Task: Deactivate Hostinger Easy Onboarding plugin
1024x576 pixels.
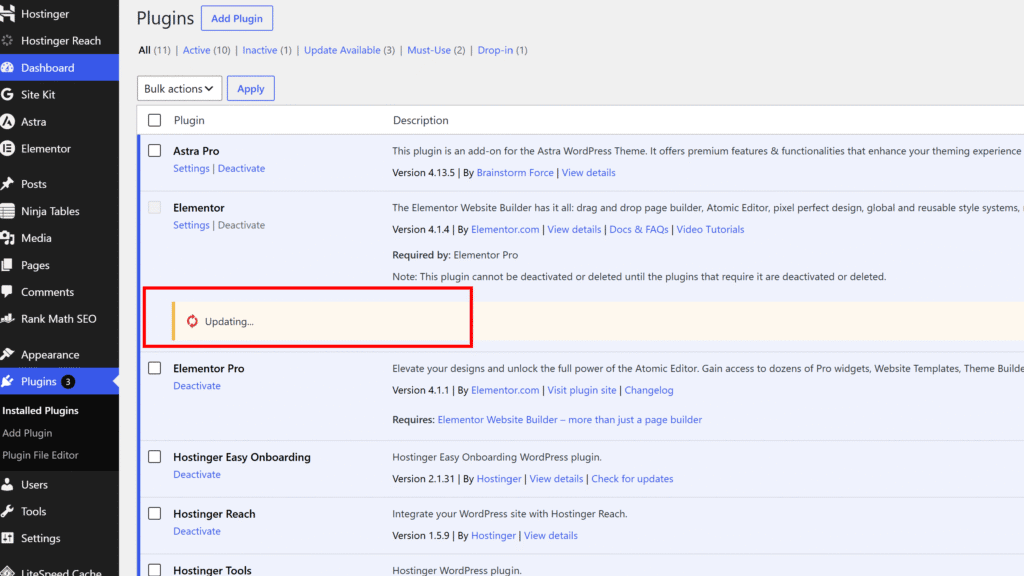Action: (x=197, y=475)
